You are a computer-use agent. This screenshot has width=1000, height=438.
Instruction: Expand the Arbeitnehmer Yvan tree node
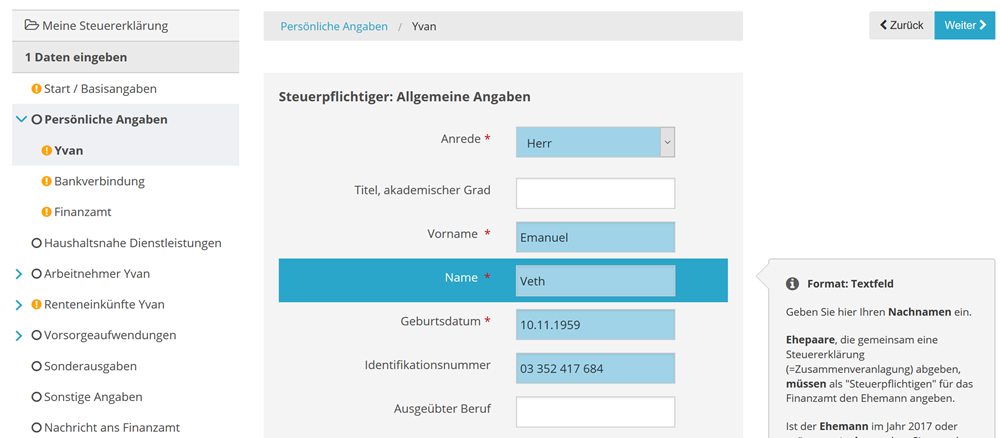[x=20, y=274]
